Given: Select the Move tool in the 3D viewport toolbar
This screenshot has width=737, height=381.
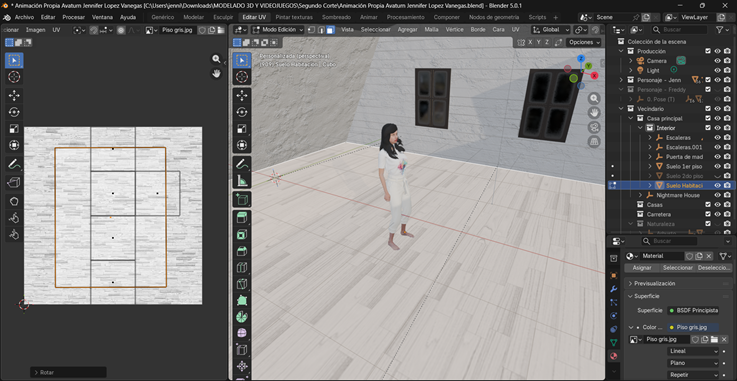Looking at the screenshot, I should pyautogui.click(x=242, y=96).
